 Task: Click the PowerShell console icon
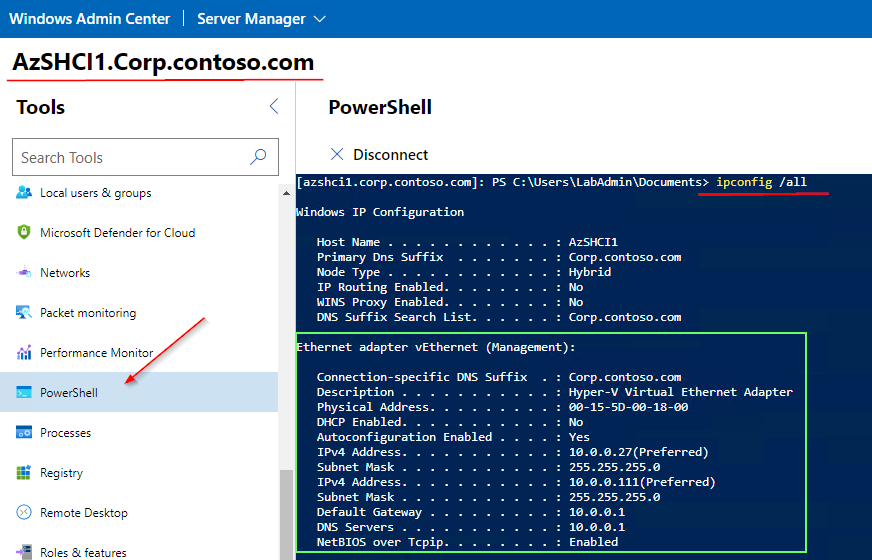click(24, 392)
